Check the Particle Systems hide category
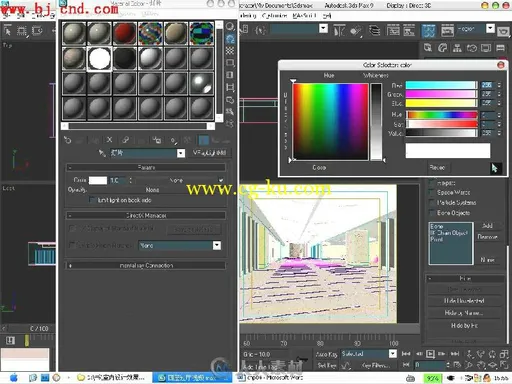 pos(432,203)
